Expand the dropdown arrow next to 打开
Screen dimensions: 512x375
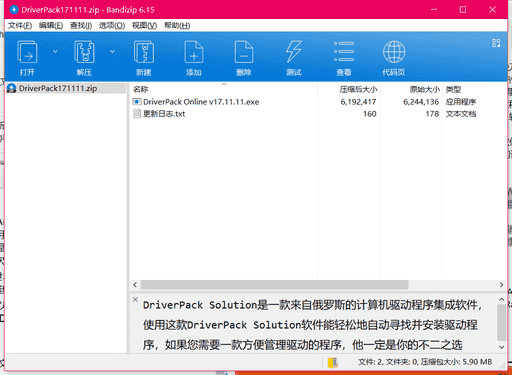(55, 51)
